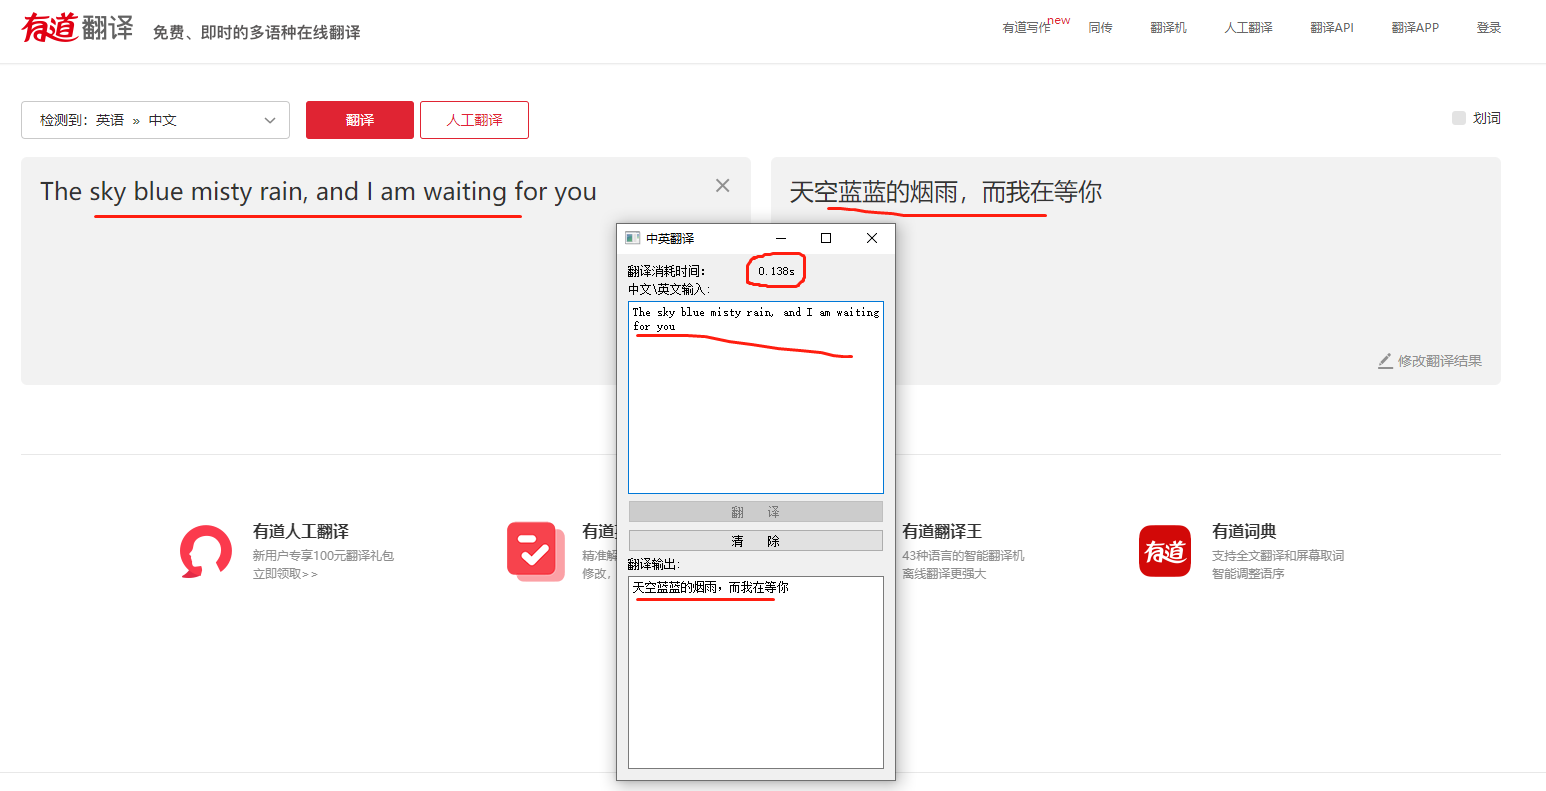Click the 免费、即时的多语种在线翻译 tagline
1546x791 pixels.
pyautogui.click(x=257, y=32)
